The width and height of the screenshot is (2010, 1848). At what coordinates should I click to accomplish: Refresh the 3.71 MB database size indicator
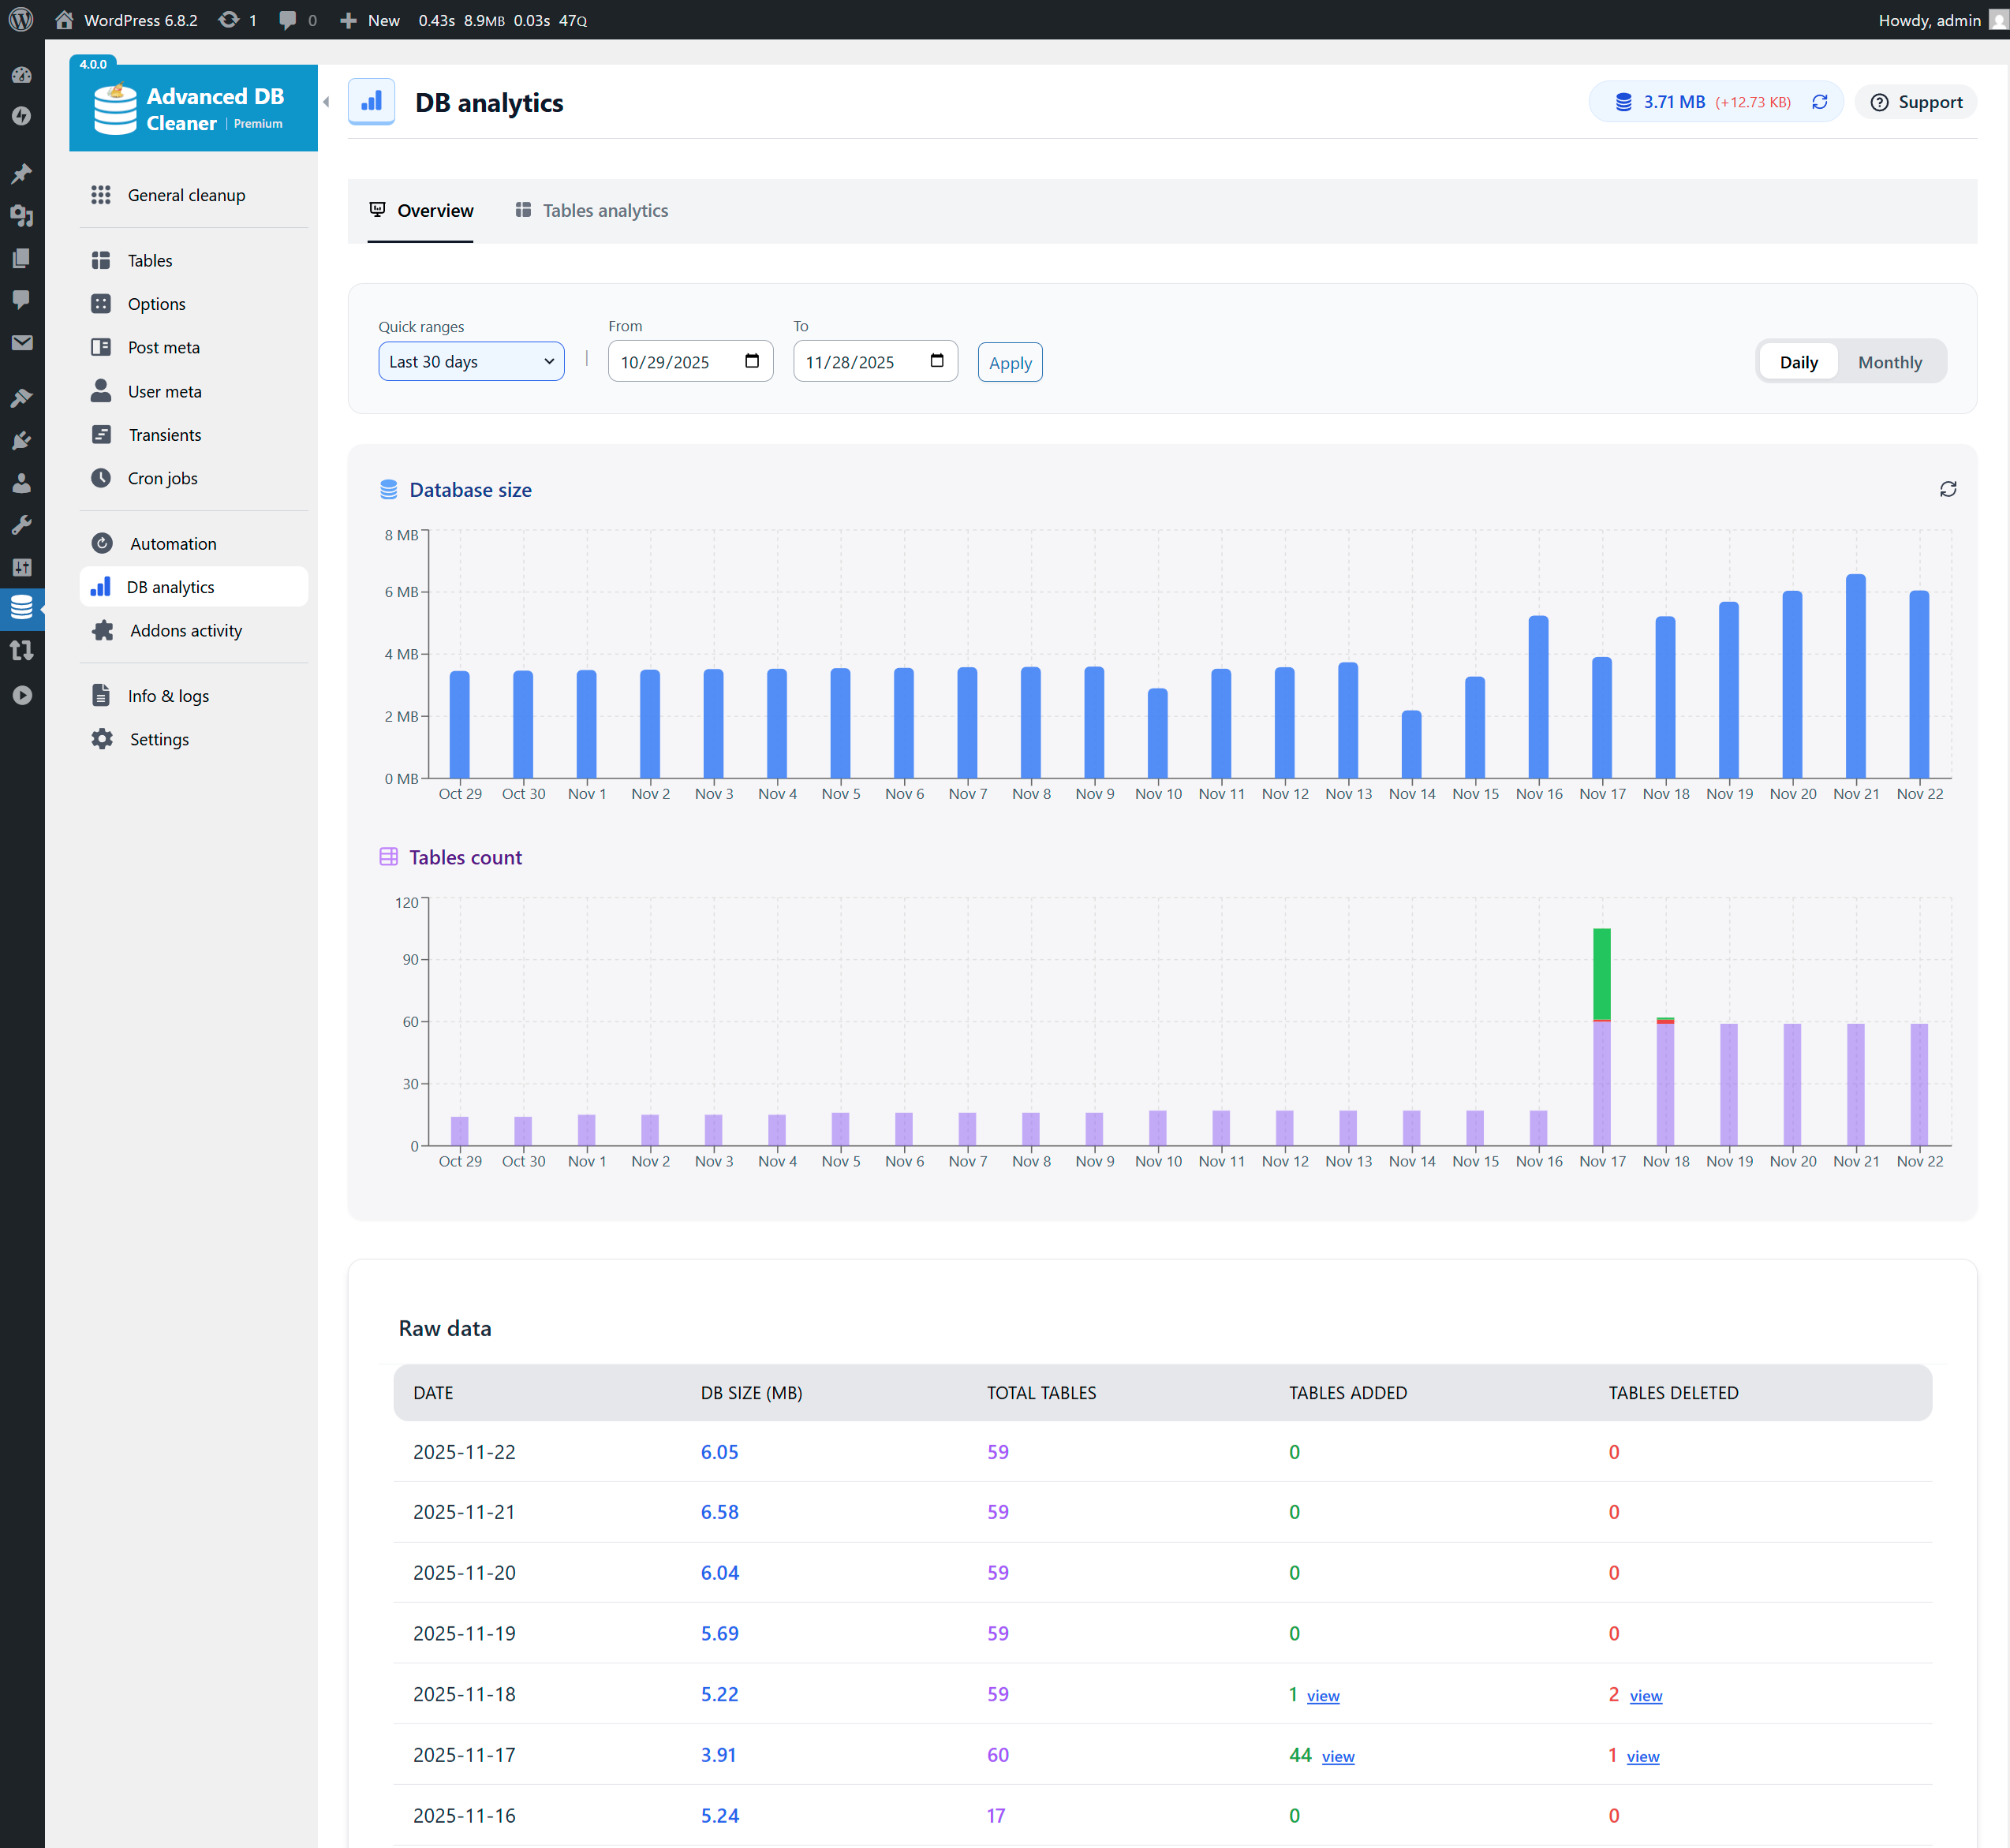pyautogui.click(x=1820, y=101)
